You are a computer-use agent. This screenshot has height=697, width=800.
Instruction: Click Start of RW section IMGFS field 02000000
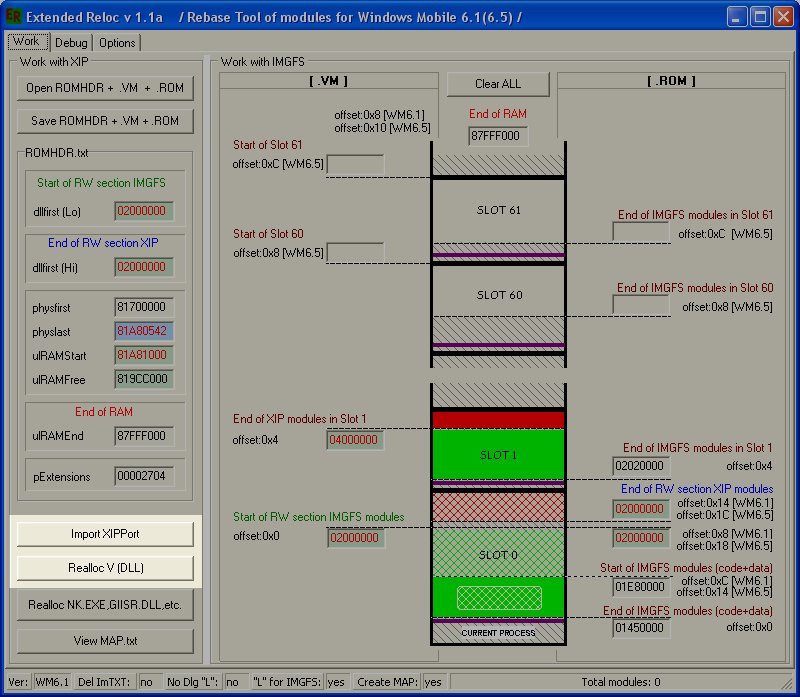[x=356, y=538]
